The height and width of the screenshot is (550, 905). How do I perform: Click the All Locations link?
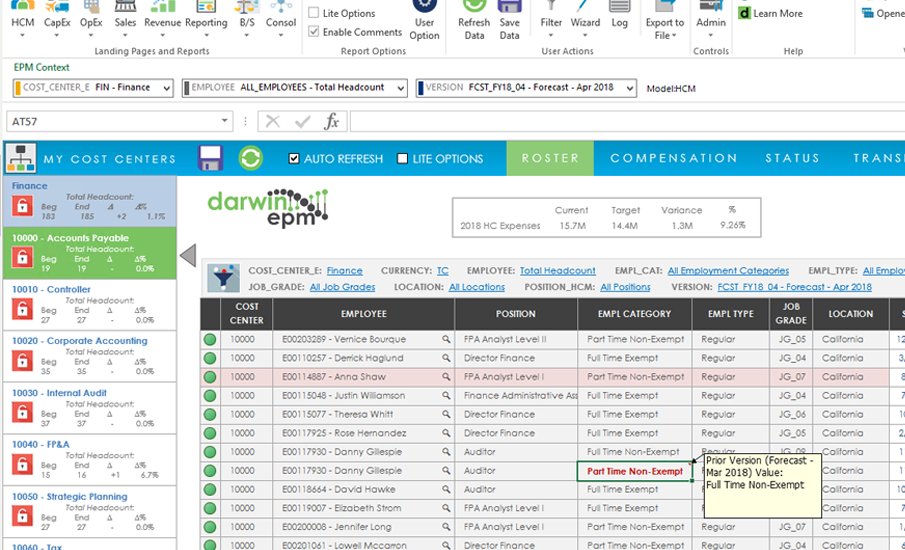click(x=477, y=287)
